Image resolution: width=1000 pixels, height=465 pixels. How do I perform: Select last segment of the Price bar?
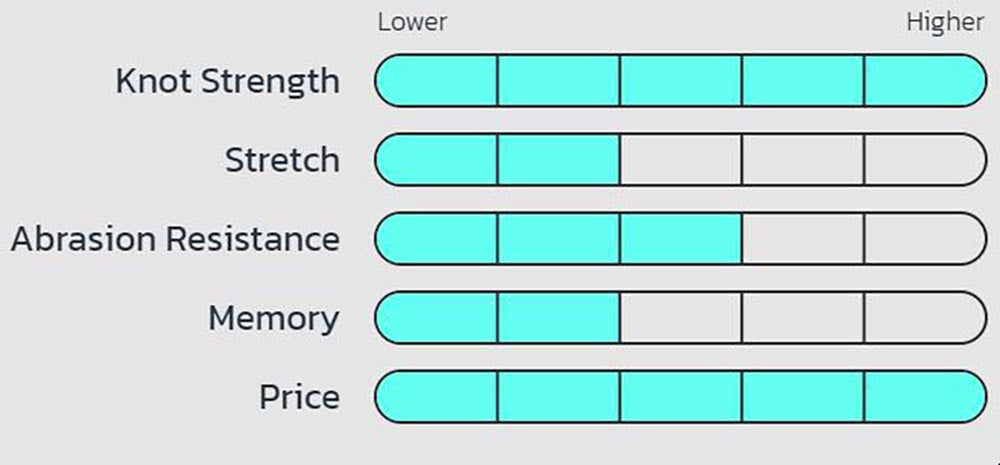[x=925, y=397]
